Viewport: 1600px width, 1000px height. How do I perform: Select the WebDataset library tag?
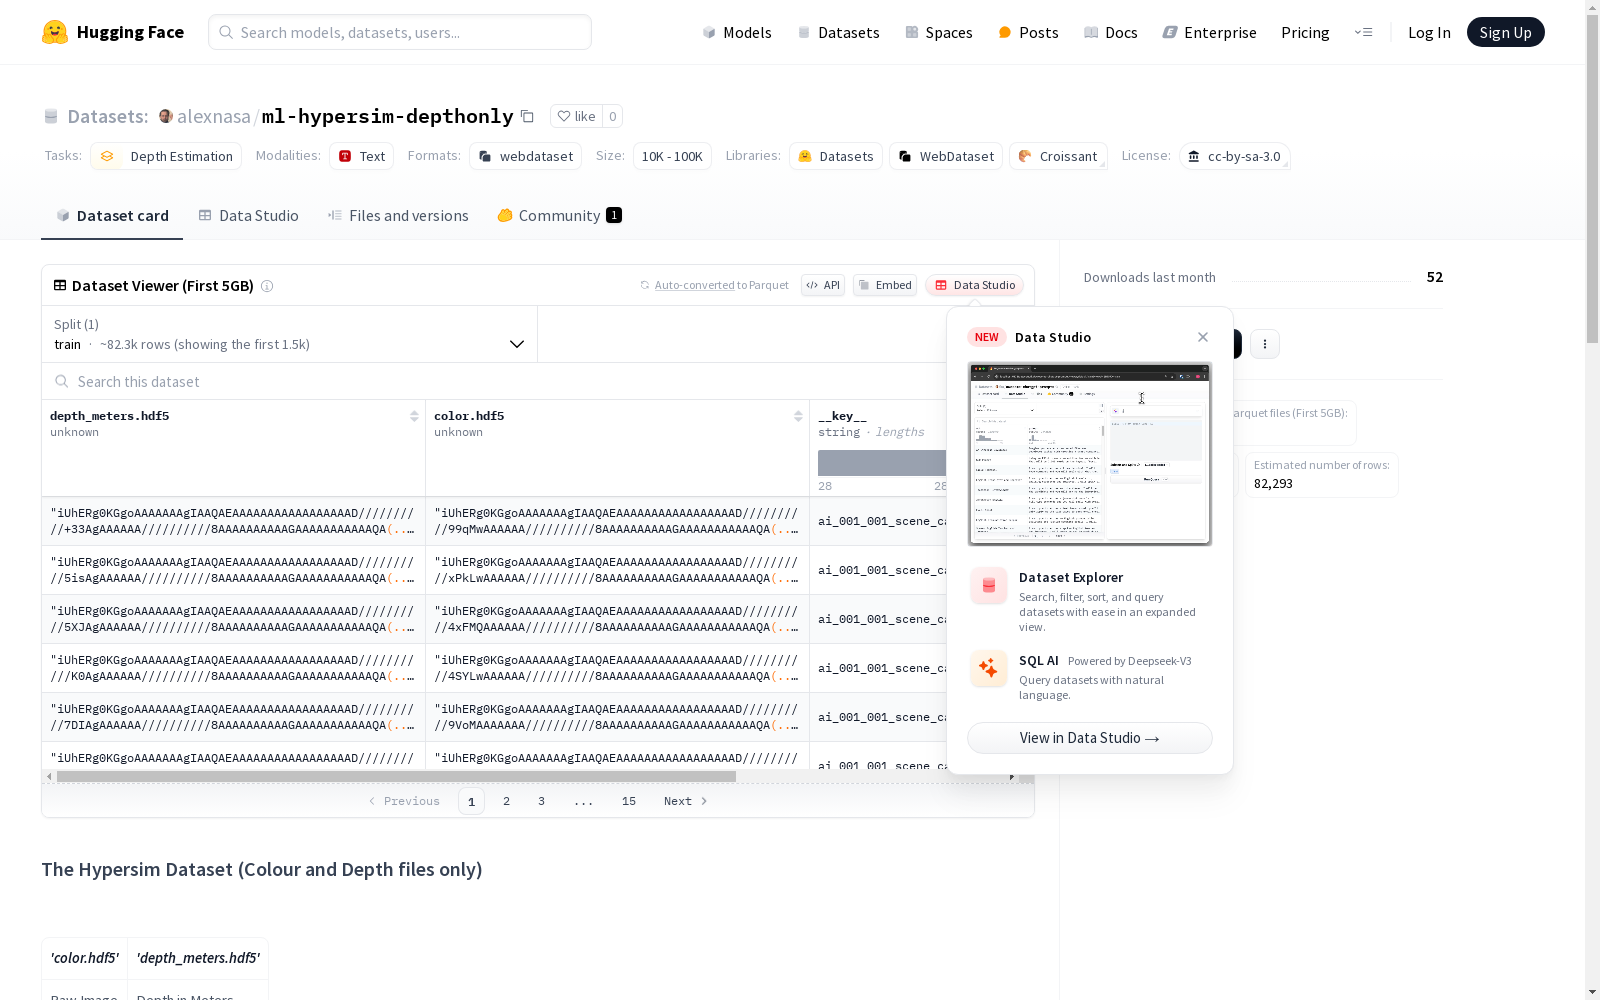pyautogui.click(x=946, y=156)
